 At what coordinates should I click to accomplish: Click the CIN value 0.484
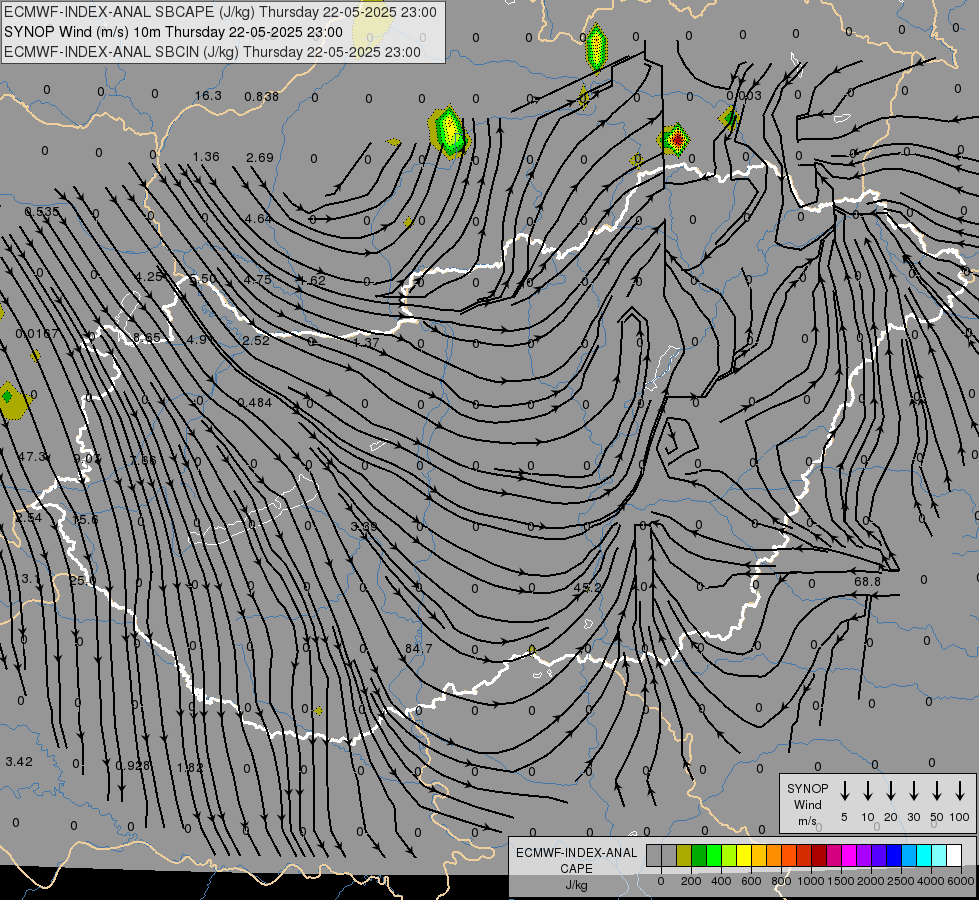255,403
